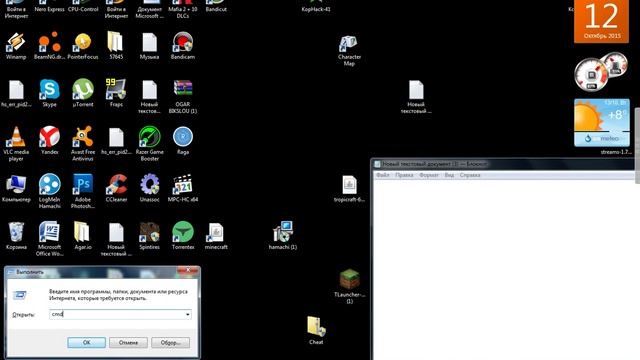Click the Обзор... browse button

click(x=170, y=342)
